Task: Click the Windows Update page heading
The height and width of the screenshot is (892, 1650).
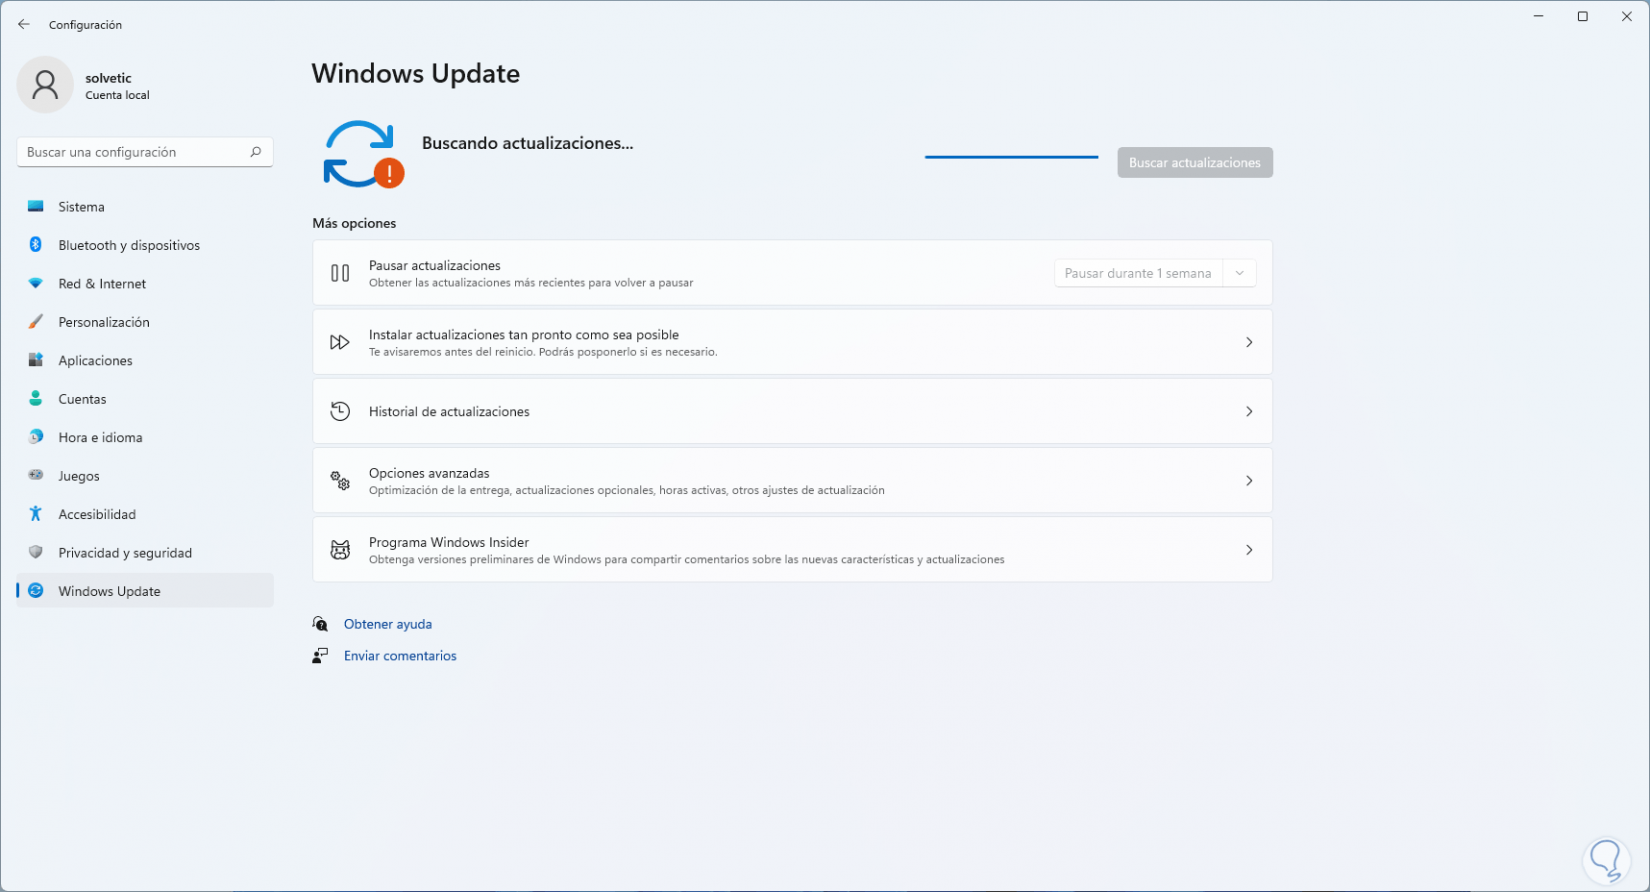Action: tap(416, 74)
